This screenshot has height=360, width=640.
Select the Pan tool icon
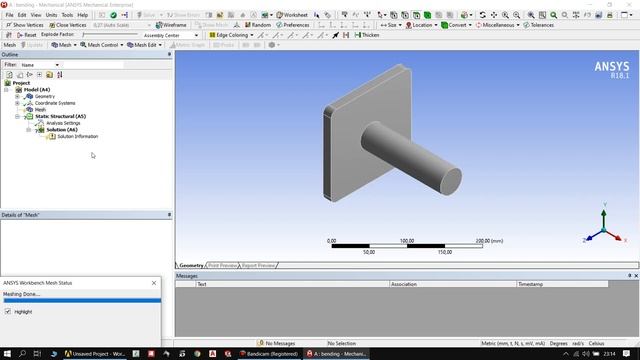tap(494, 15)
